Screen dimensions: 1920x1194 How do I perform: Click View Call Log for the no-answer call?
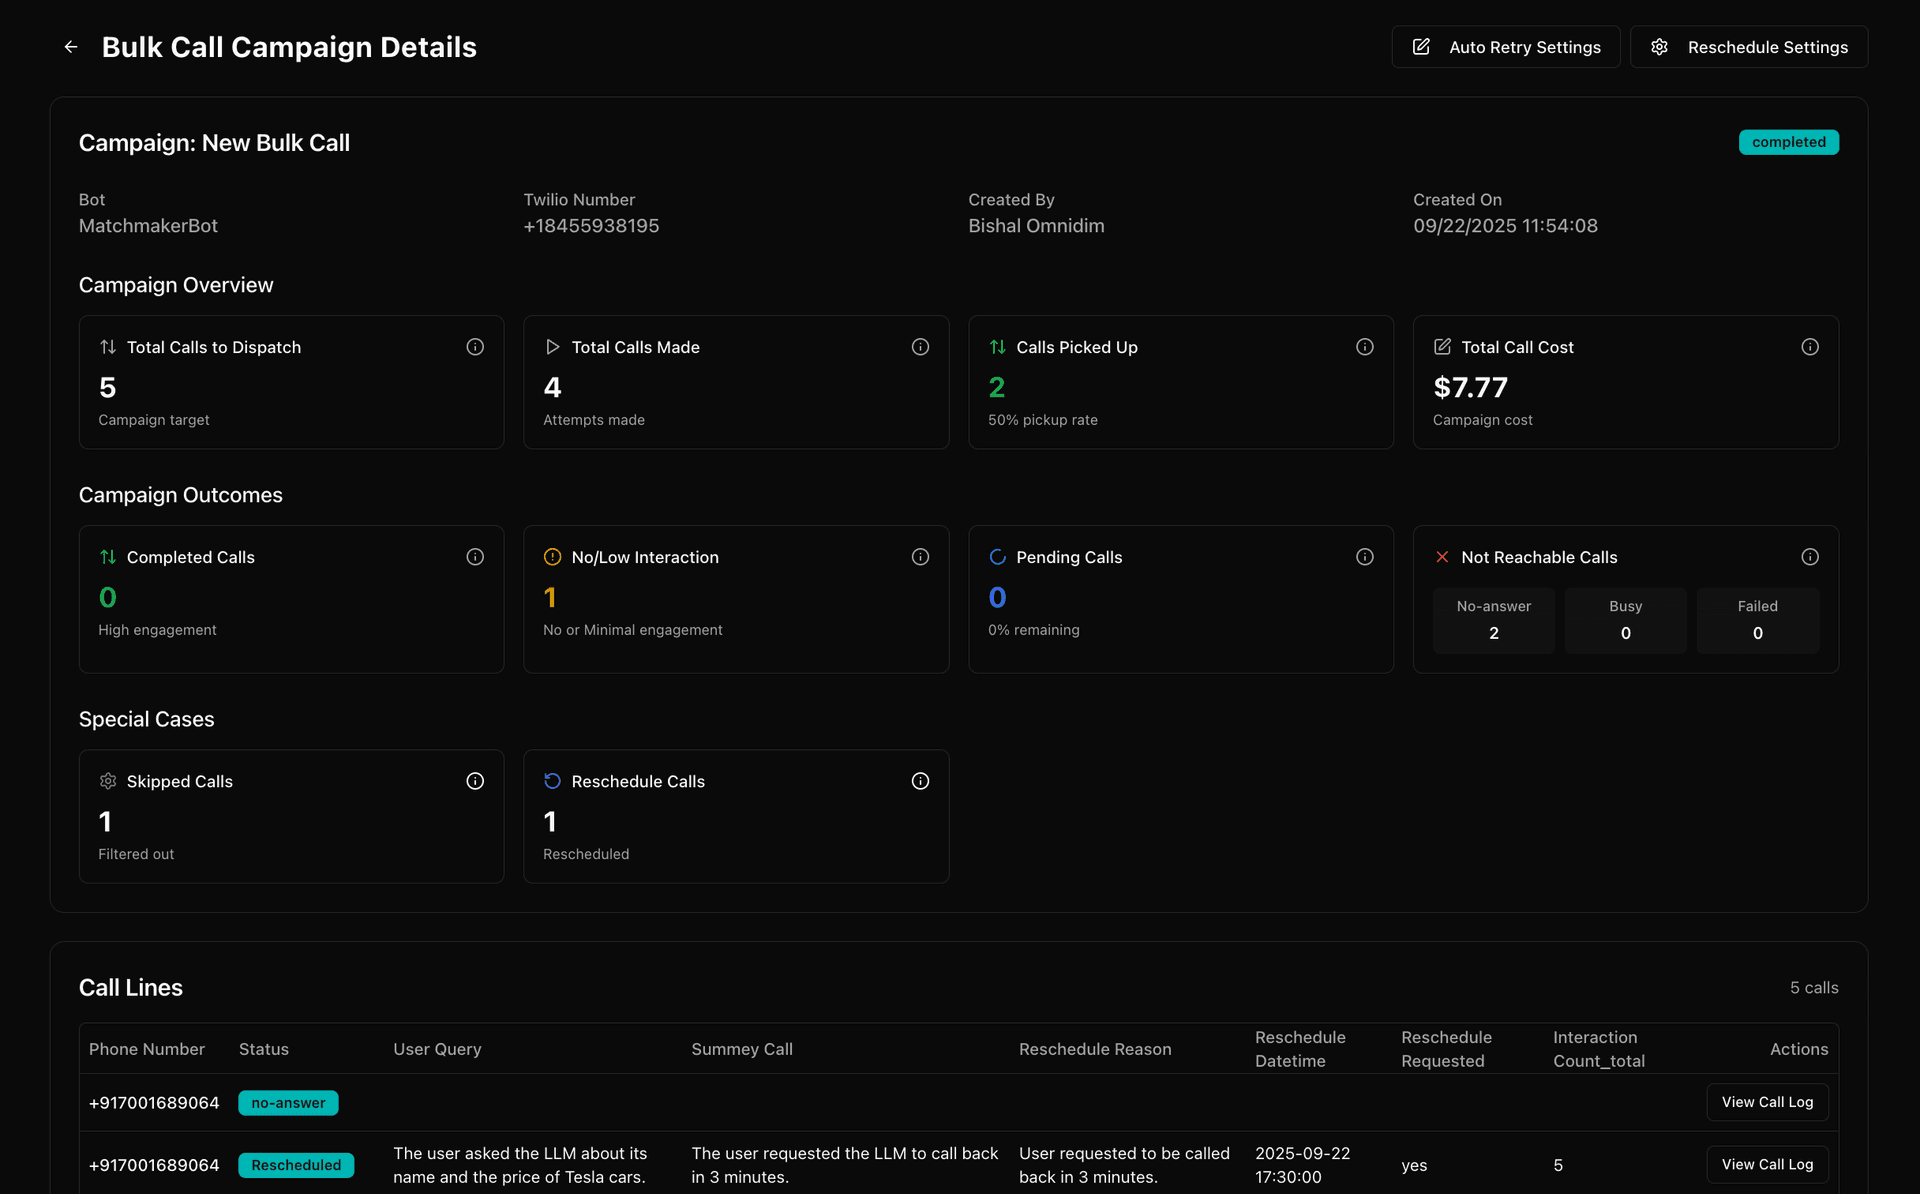tap(1766, 1102)
